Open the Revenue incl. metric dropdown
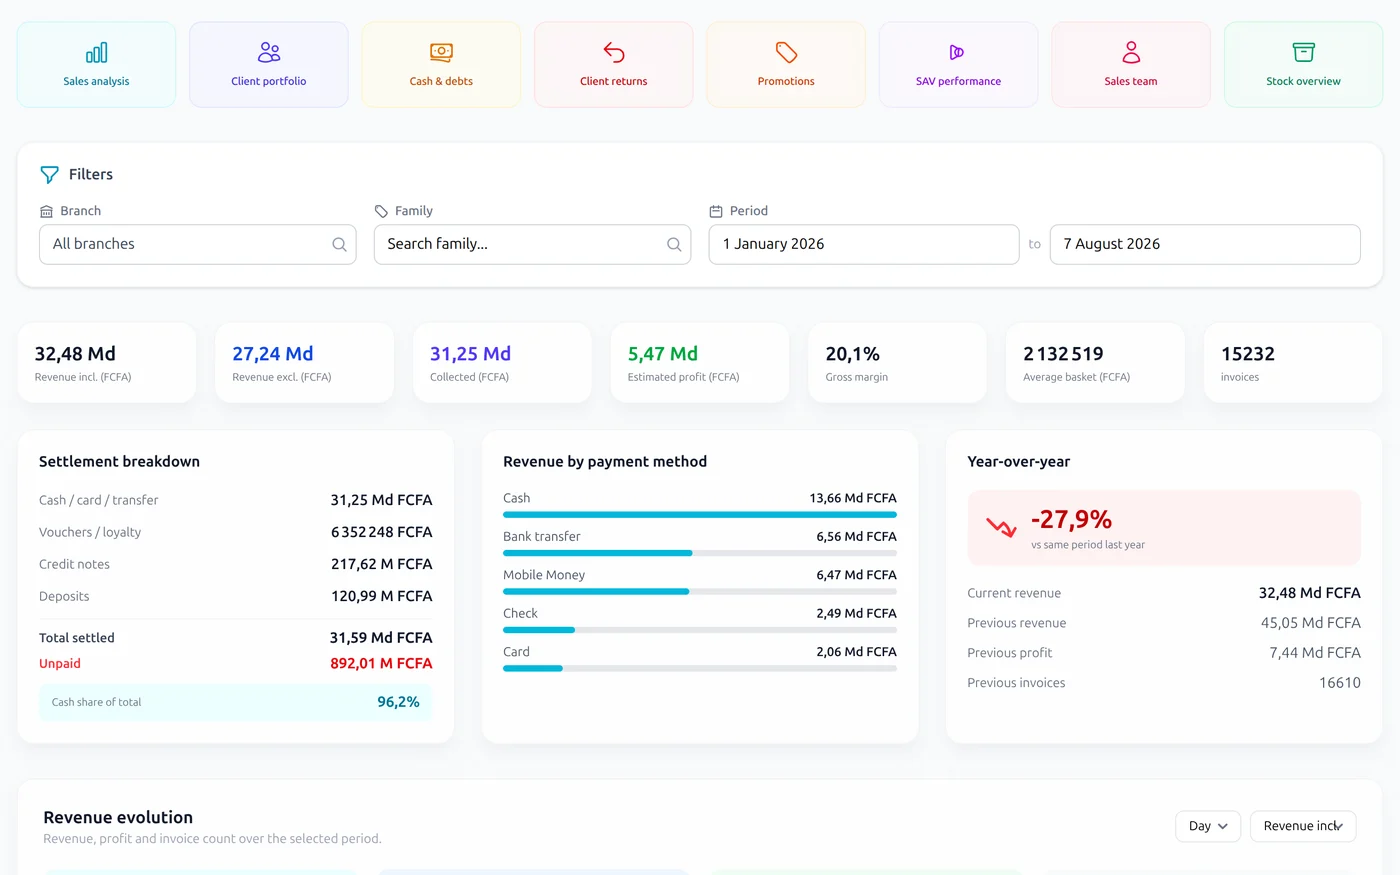The width and height of the screenshot is (1400, 875). coord(1303,826)
